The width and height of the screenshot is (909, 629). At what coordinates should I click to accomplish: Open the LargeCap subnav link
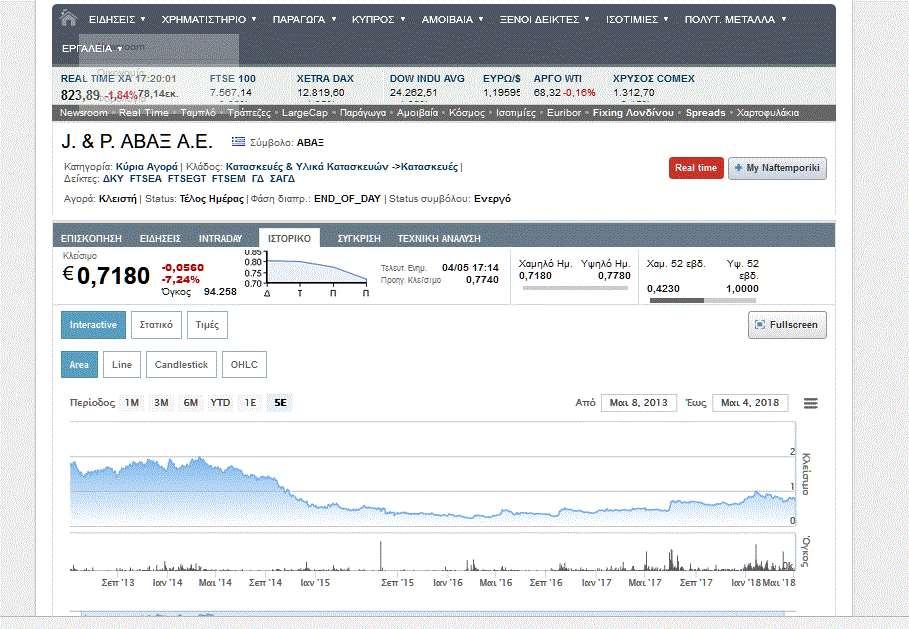click(304, 113)
